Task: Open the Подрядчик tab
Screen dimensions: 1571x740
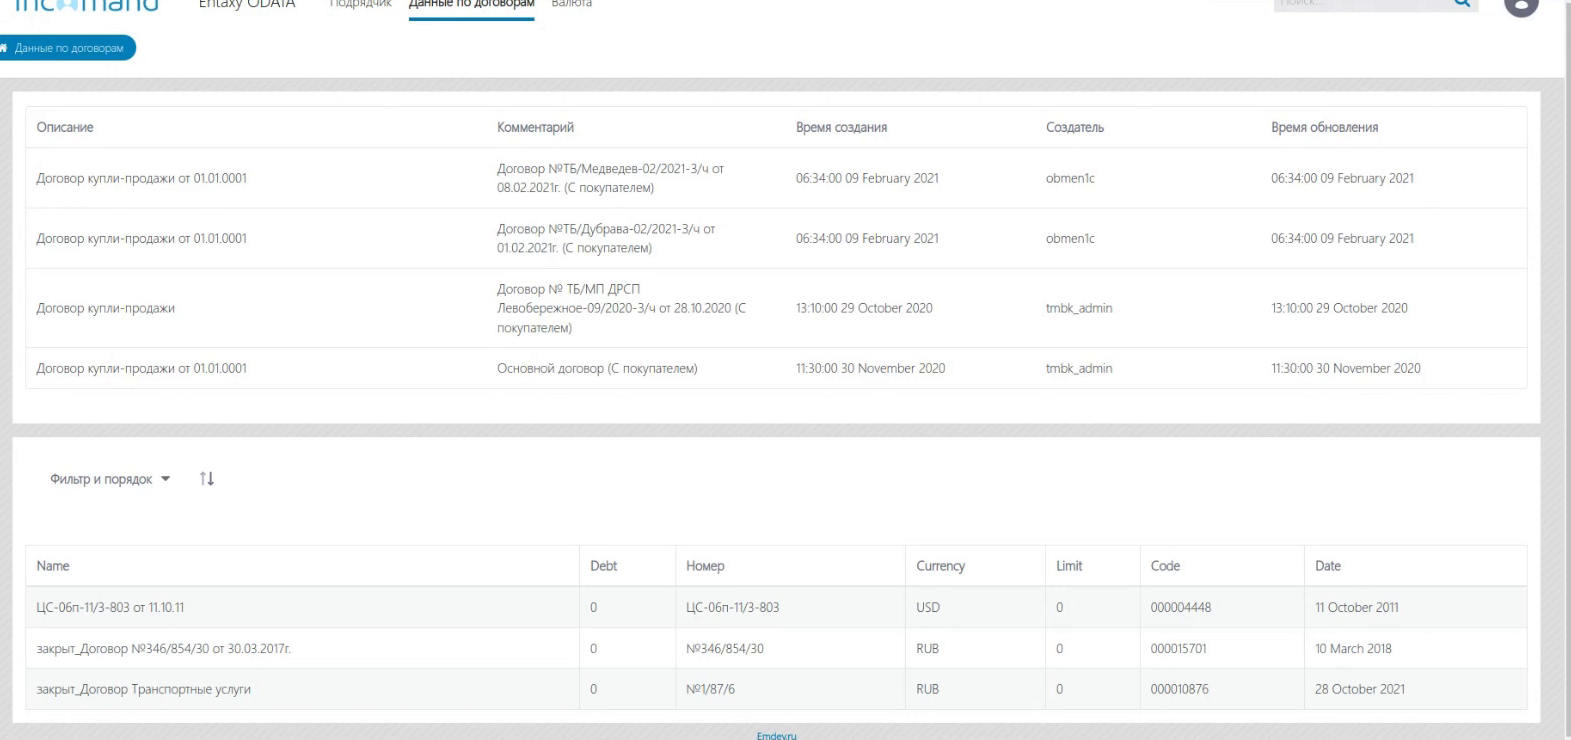Action: coord(360,4)
